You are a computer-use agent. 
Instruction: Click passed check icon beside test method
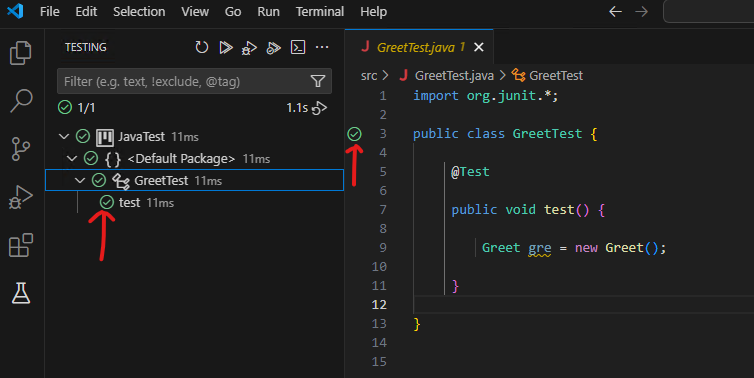107,202
